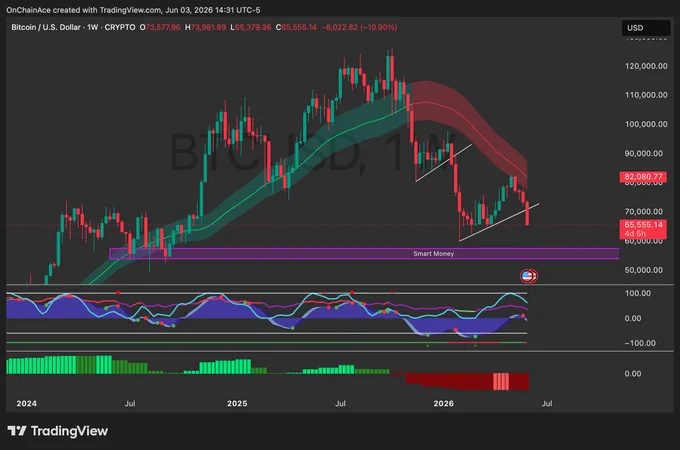Click the 65,555.14 current price label
The image size is (680, 450).
643,225
